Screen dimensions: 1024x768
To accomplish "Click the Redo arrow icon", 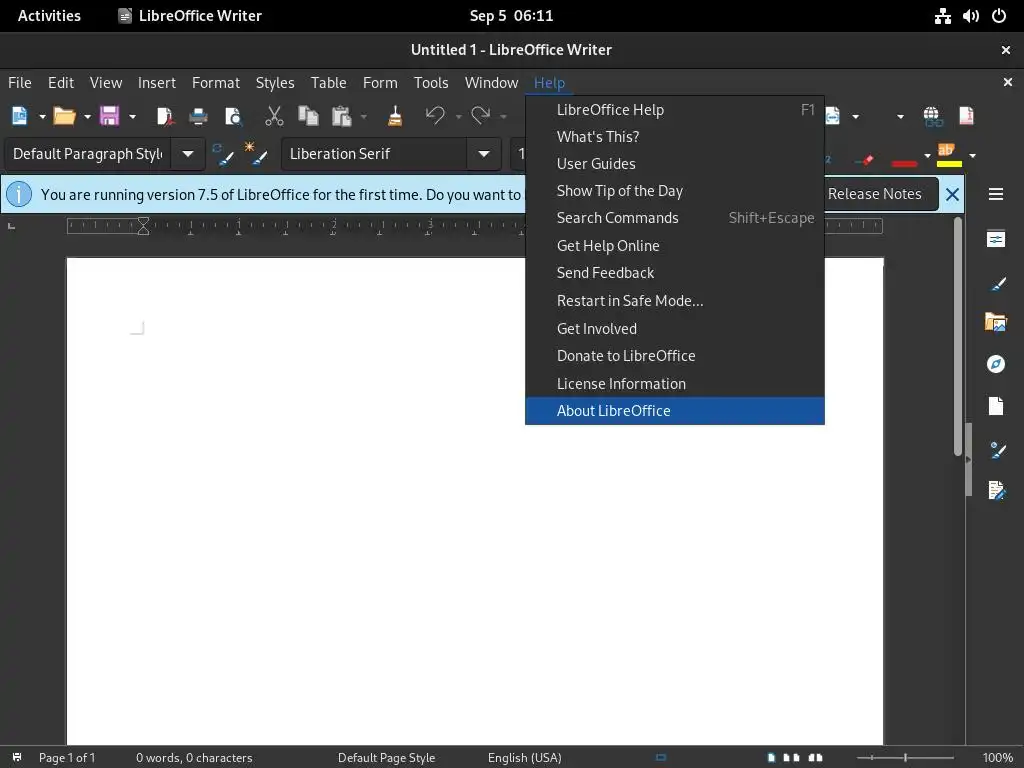I will point(481,116).
